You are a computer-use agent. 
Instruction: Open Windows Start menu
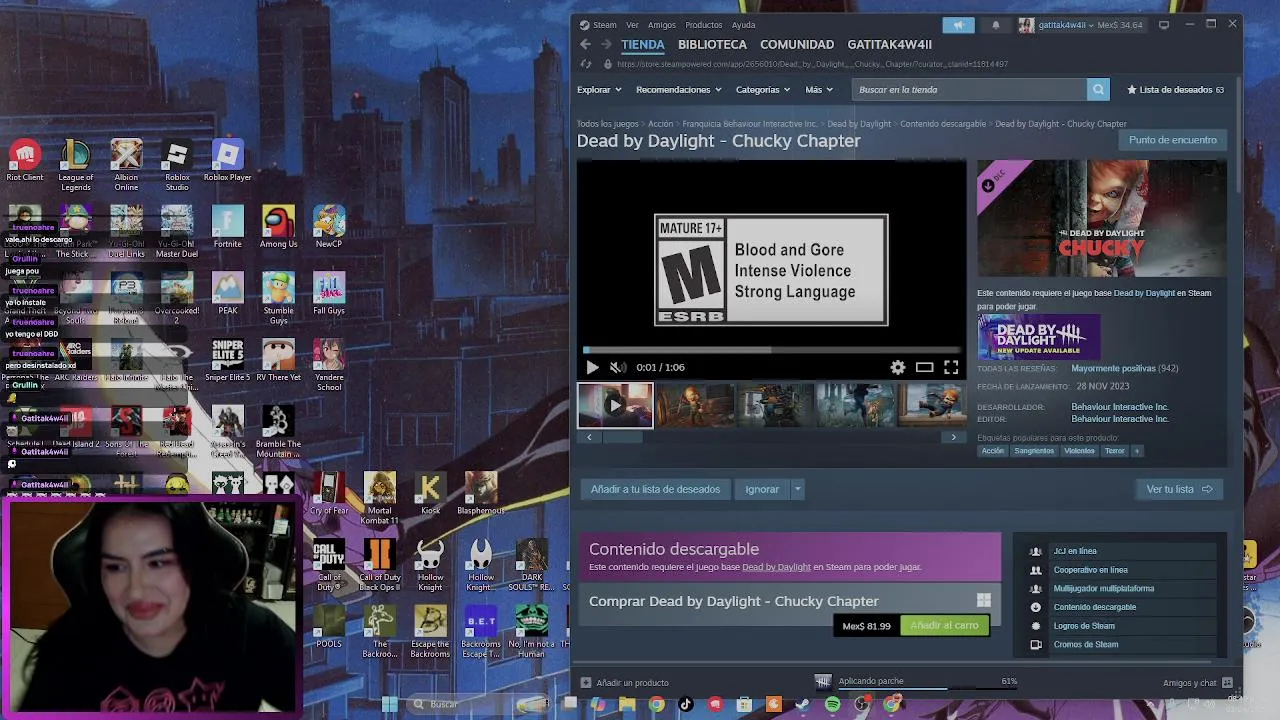tap(389, 704)
